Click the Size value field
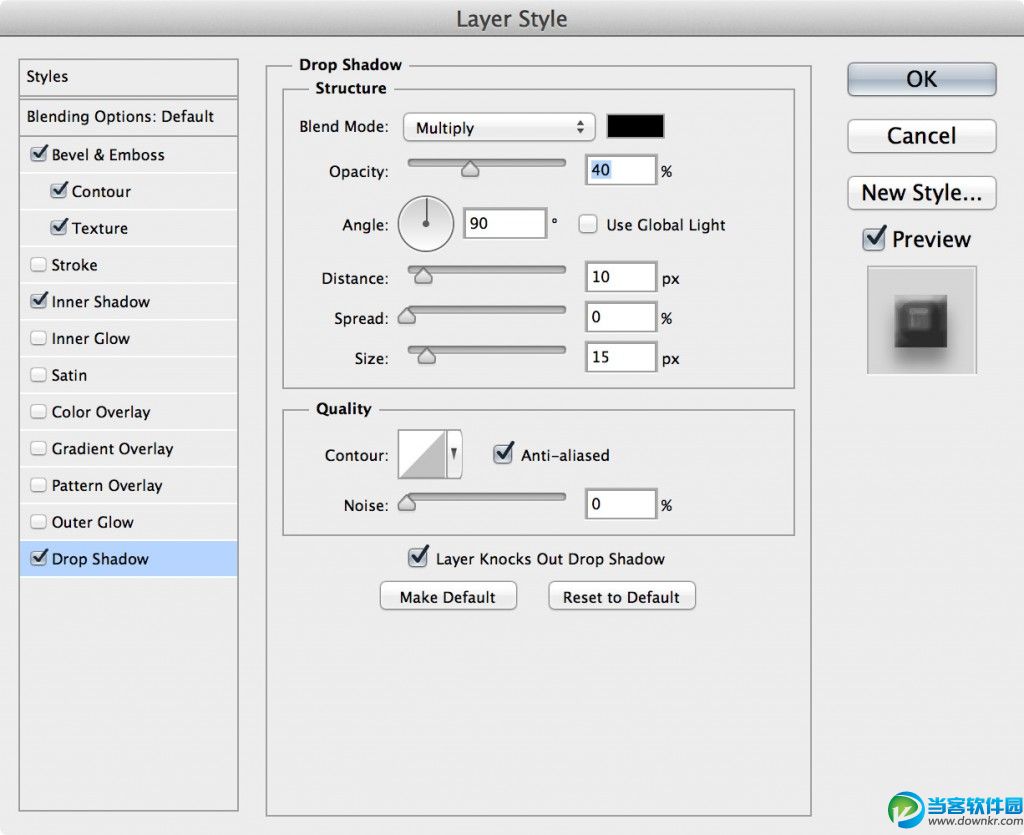 pyautogui.click(x=620, y=357)
